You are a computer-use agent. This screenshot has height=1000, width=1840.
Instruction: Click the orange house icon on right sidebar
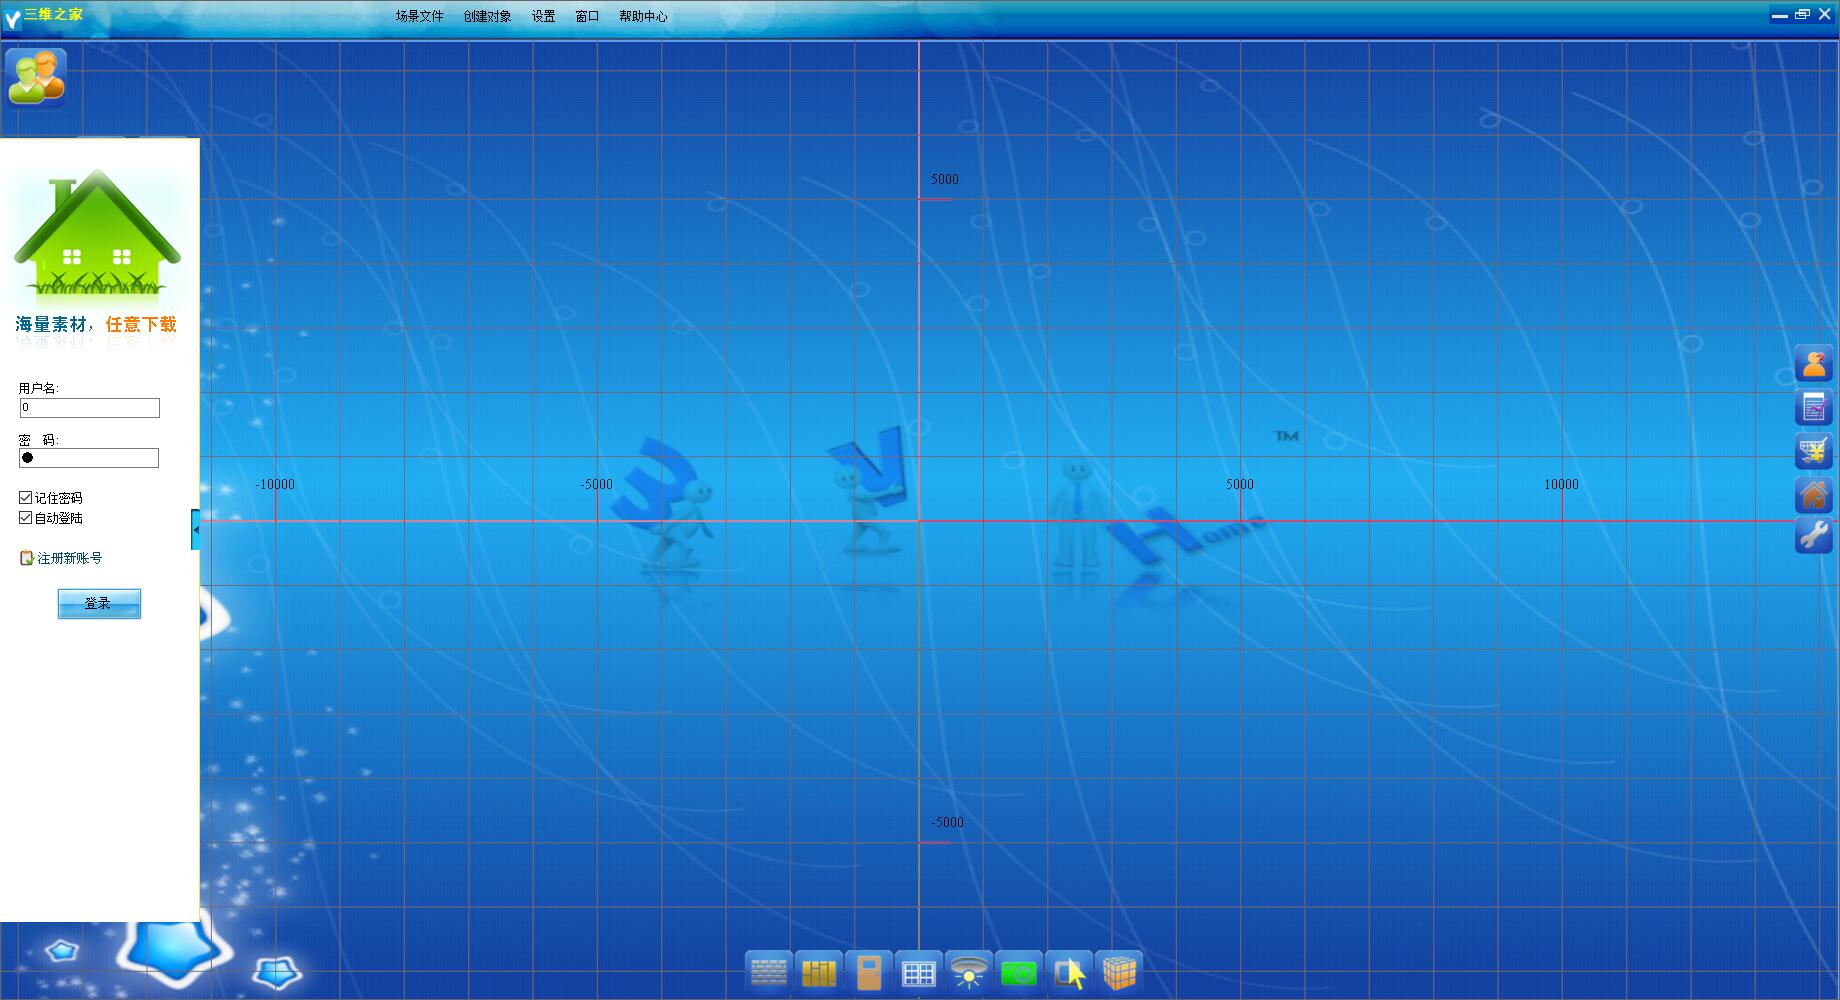coord(1814,494)
